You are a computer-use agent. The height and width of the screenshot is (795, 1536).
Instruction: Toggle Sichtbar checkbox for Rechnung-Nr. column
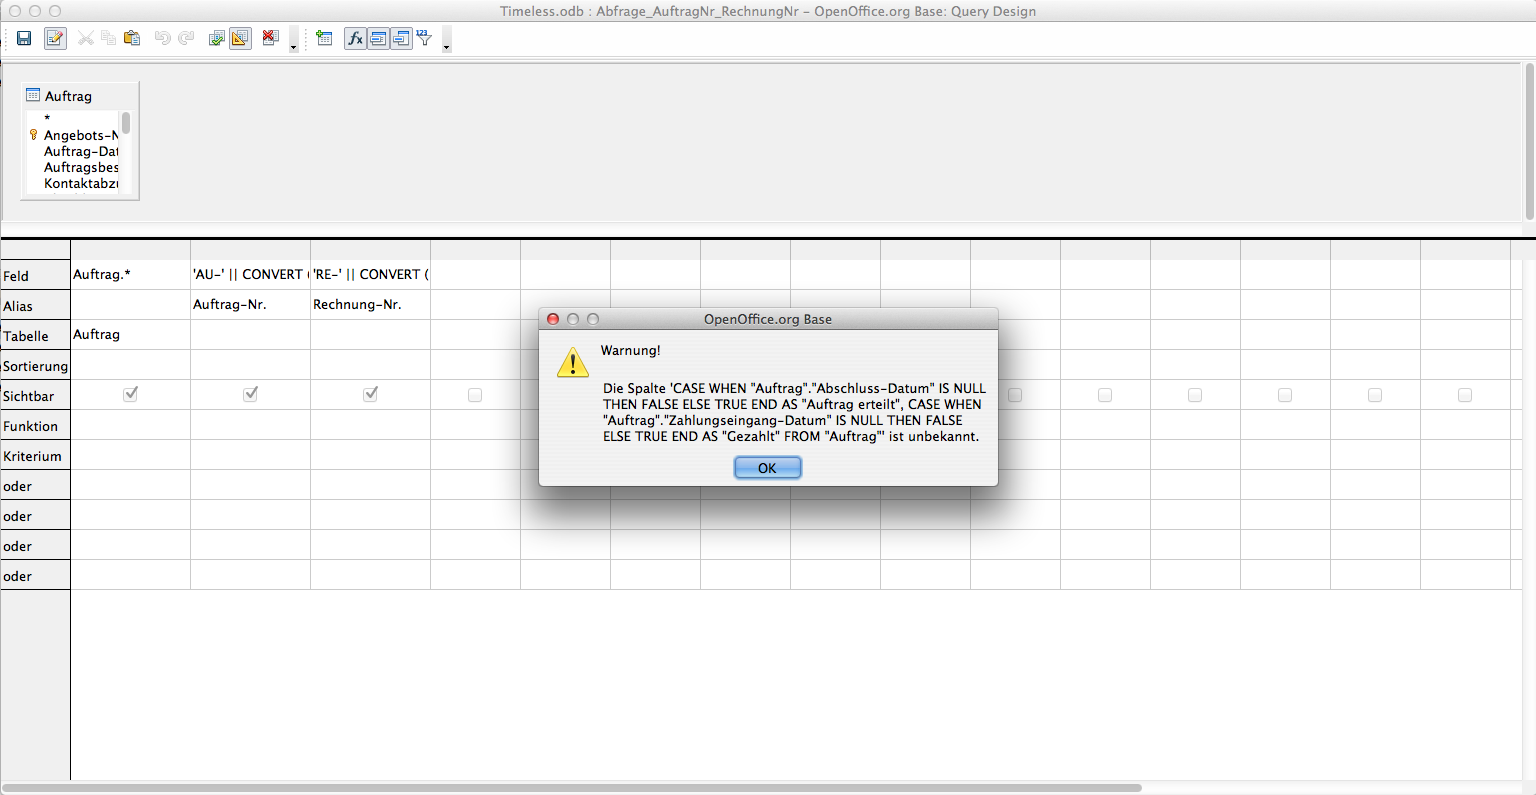point(370,395)
